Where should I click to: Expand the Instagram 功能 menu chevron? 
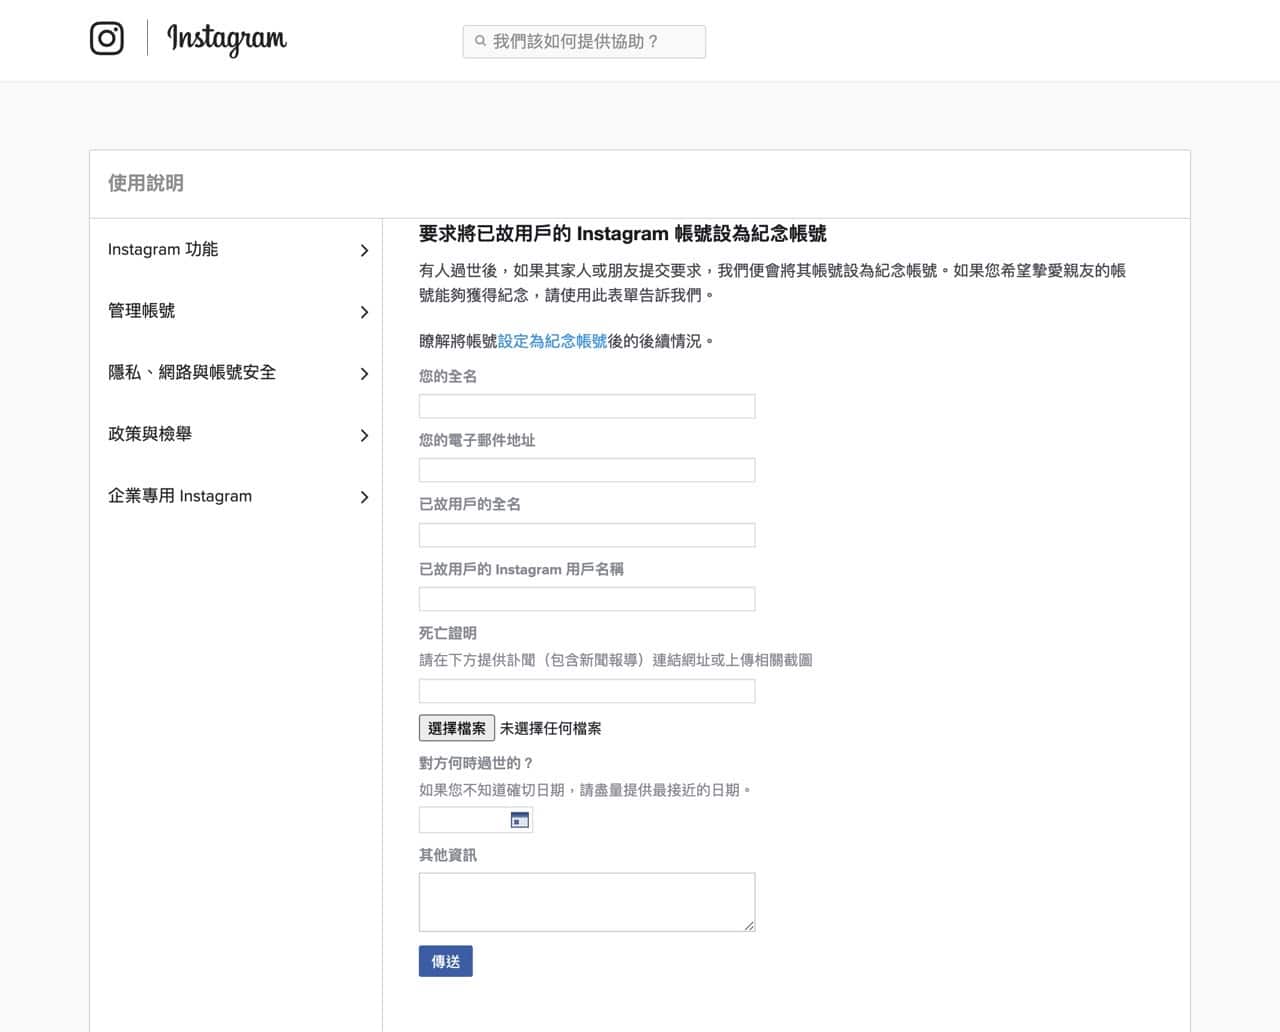tap(364, 250)
